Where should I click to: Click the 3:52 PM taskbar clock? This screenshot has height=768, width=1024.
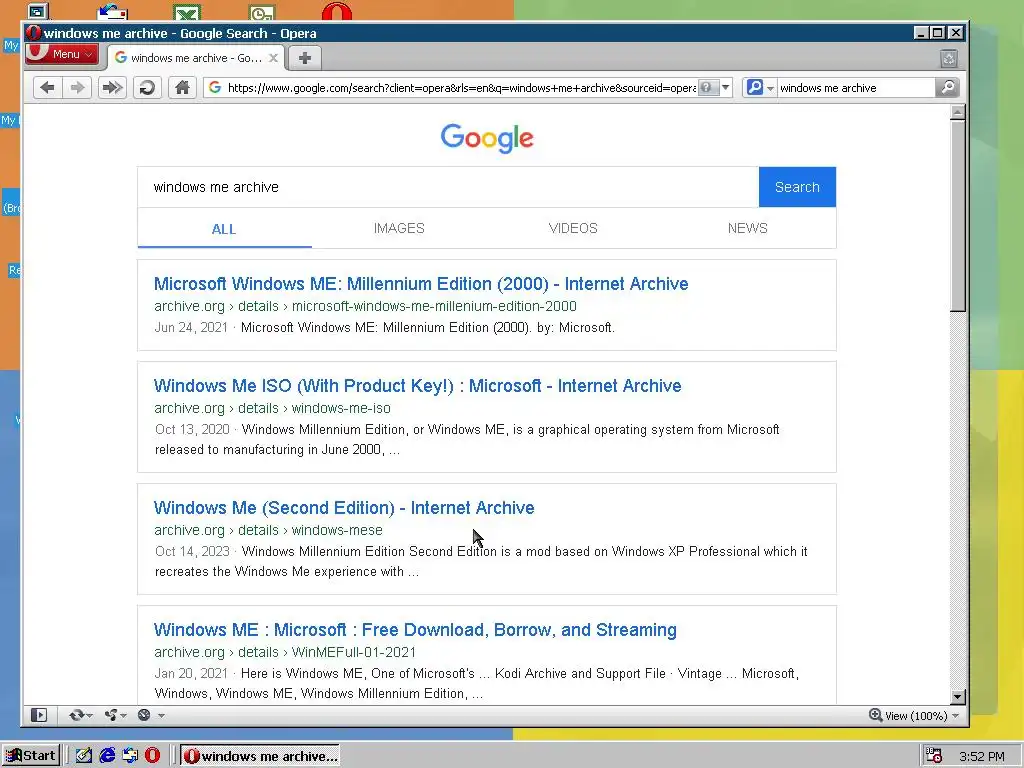[x=982, y=756]
